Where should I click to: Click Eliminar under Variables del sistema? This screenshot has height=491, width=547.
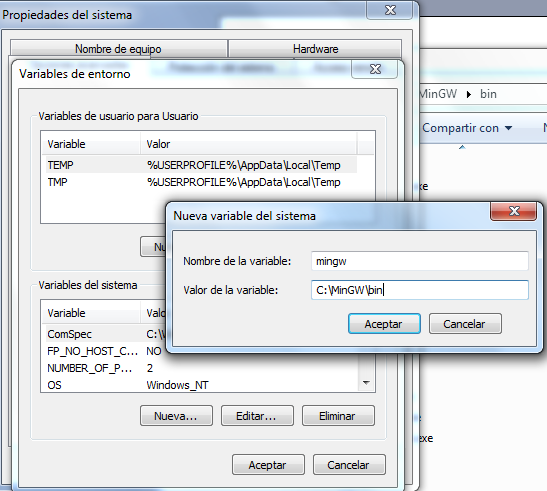click(x=338, y=416)
